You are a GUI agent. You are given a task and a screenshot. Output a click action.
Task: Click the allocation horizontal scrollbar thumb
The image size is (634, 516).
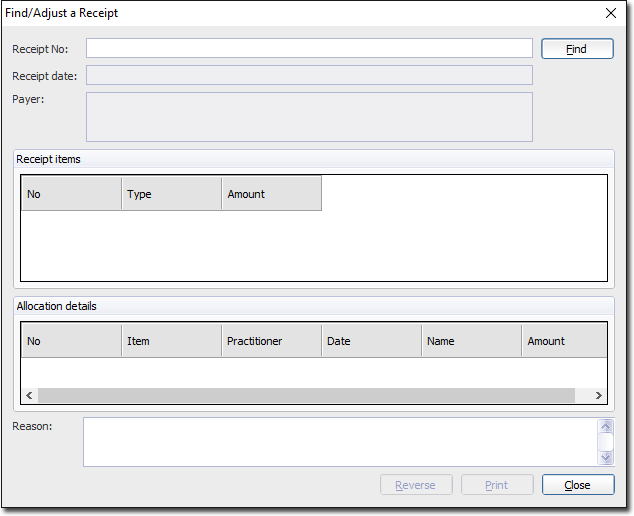click(x=306, y=396)
